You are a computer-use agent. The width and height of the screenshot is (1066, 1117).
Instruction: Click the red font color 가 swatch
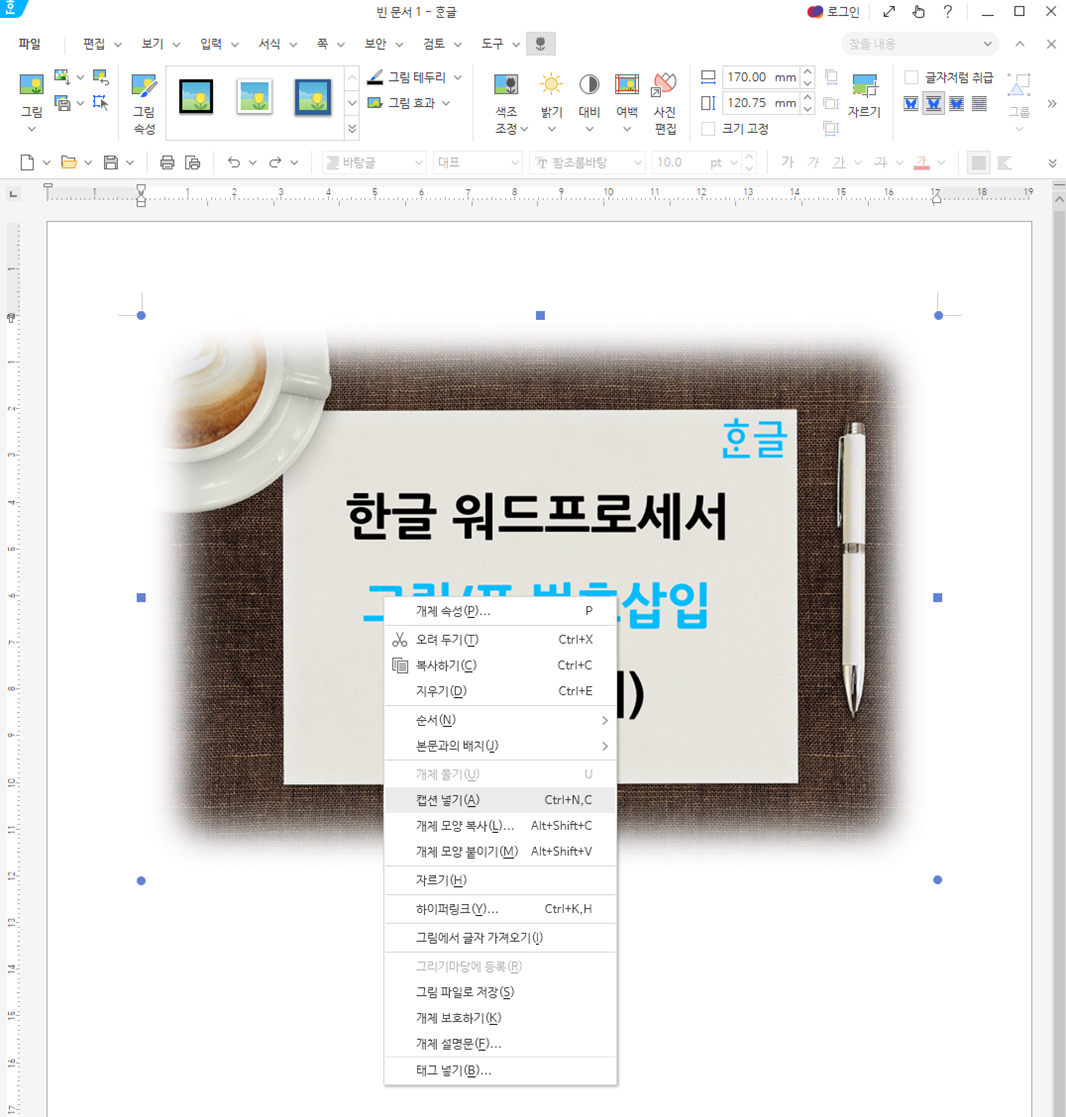click(x=921, y=162)
